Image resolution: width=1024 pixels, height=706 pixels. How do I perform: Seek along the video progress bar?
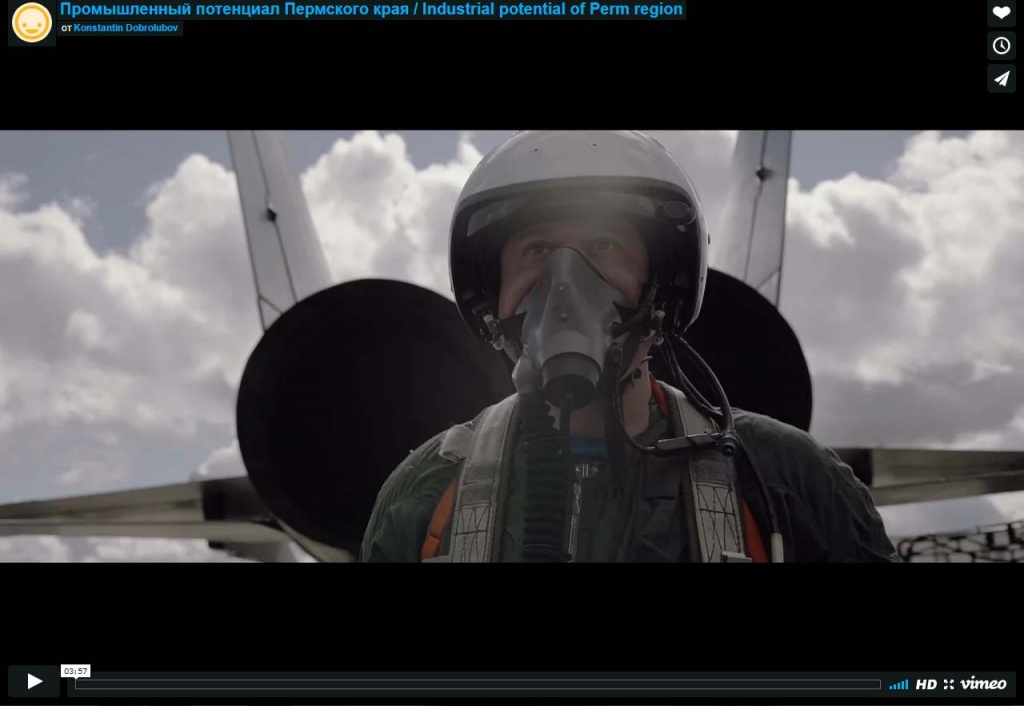[x=478, y=684]
